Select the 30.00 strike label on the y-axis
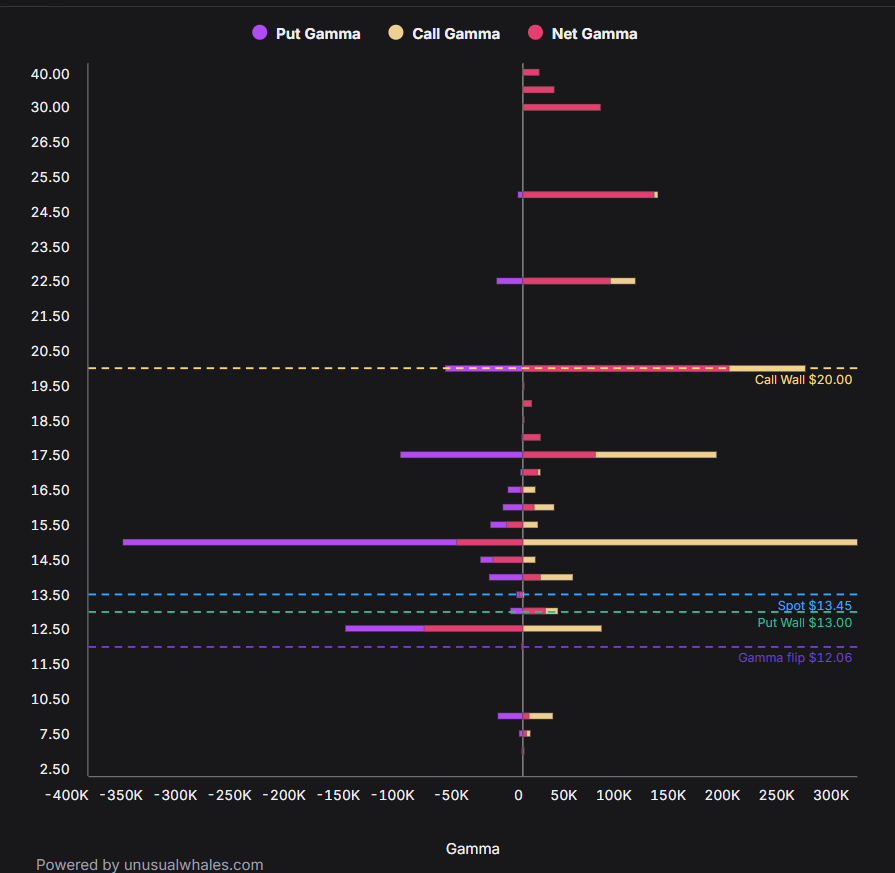This screenshot has height=873, width=895. coord(50,107)
